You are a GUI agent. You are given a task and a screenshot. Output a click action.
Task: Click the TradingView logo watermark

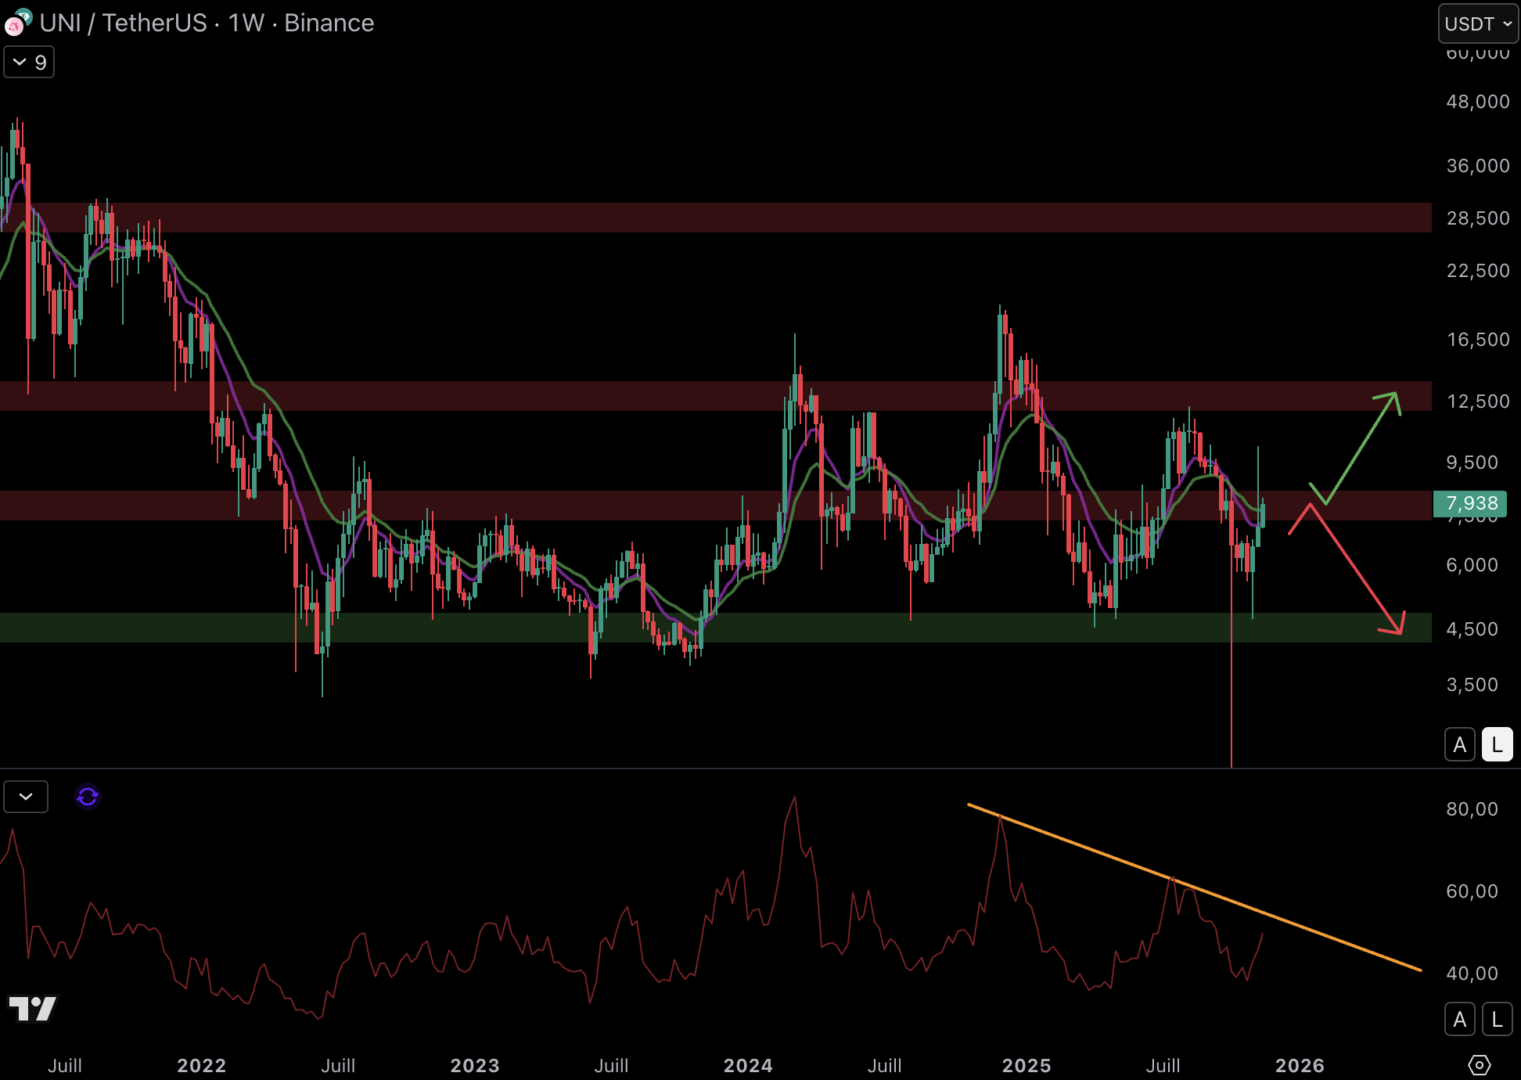pyautogui.click(x=32, y=1009)
